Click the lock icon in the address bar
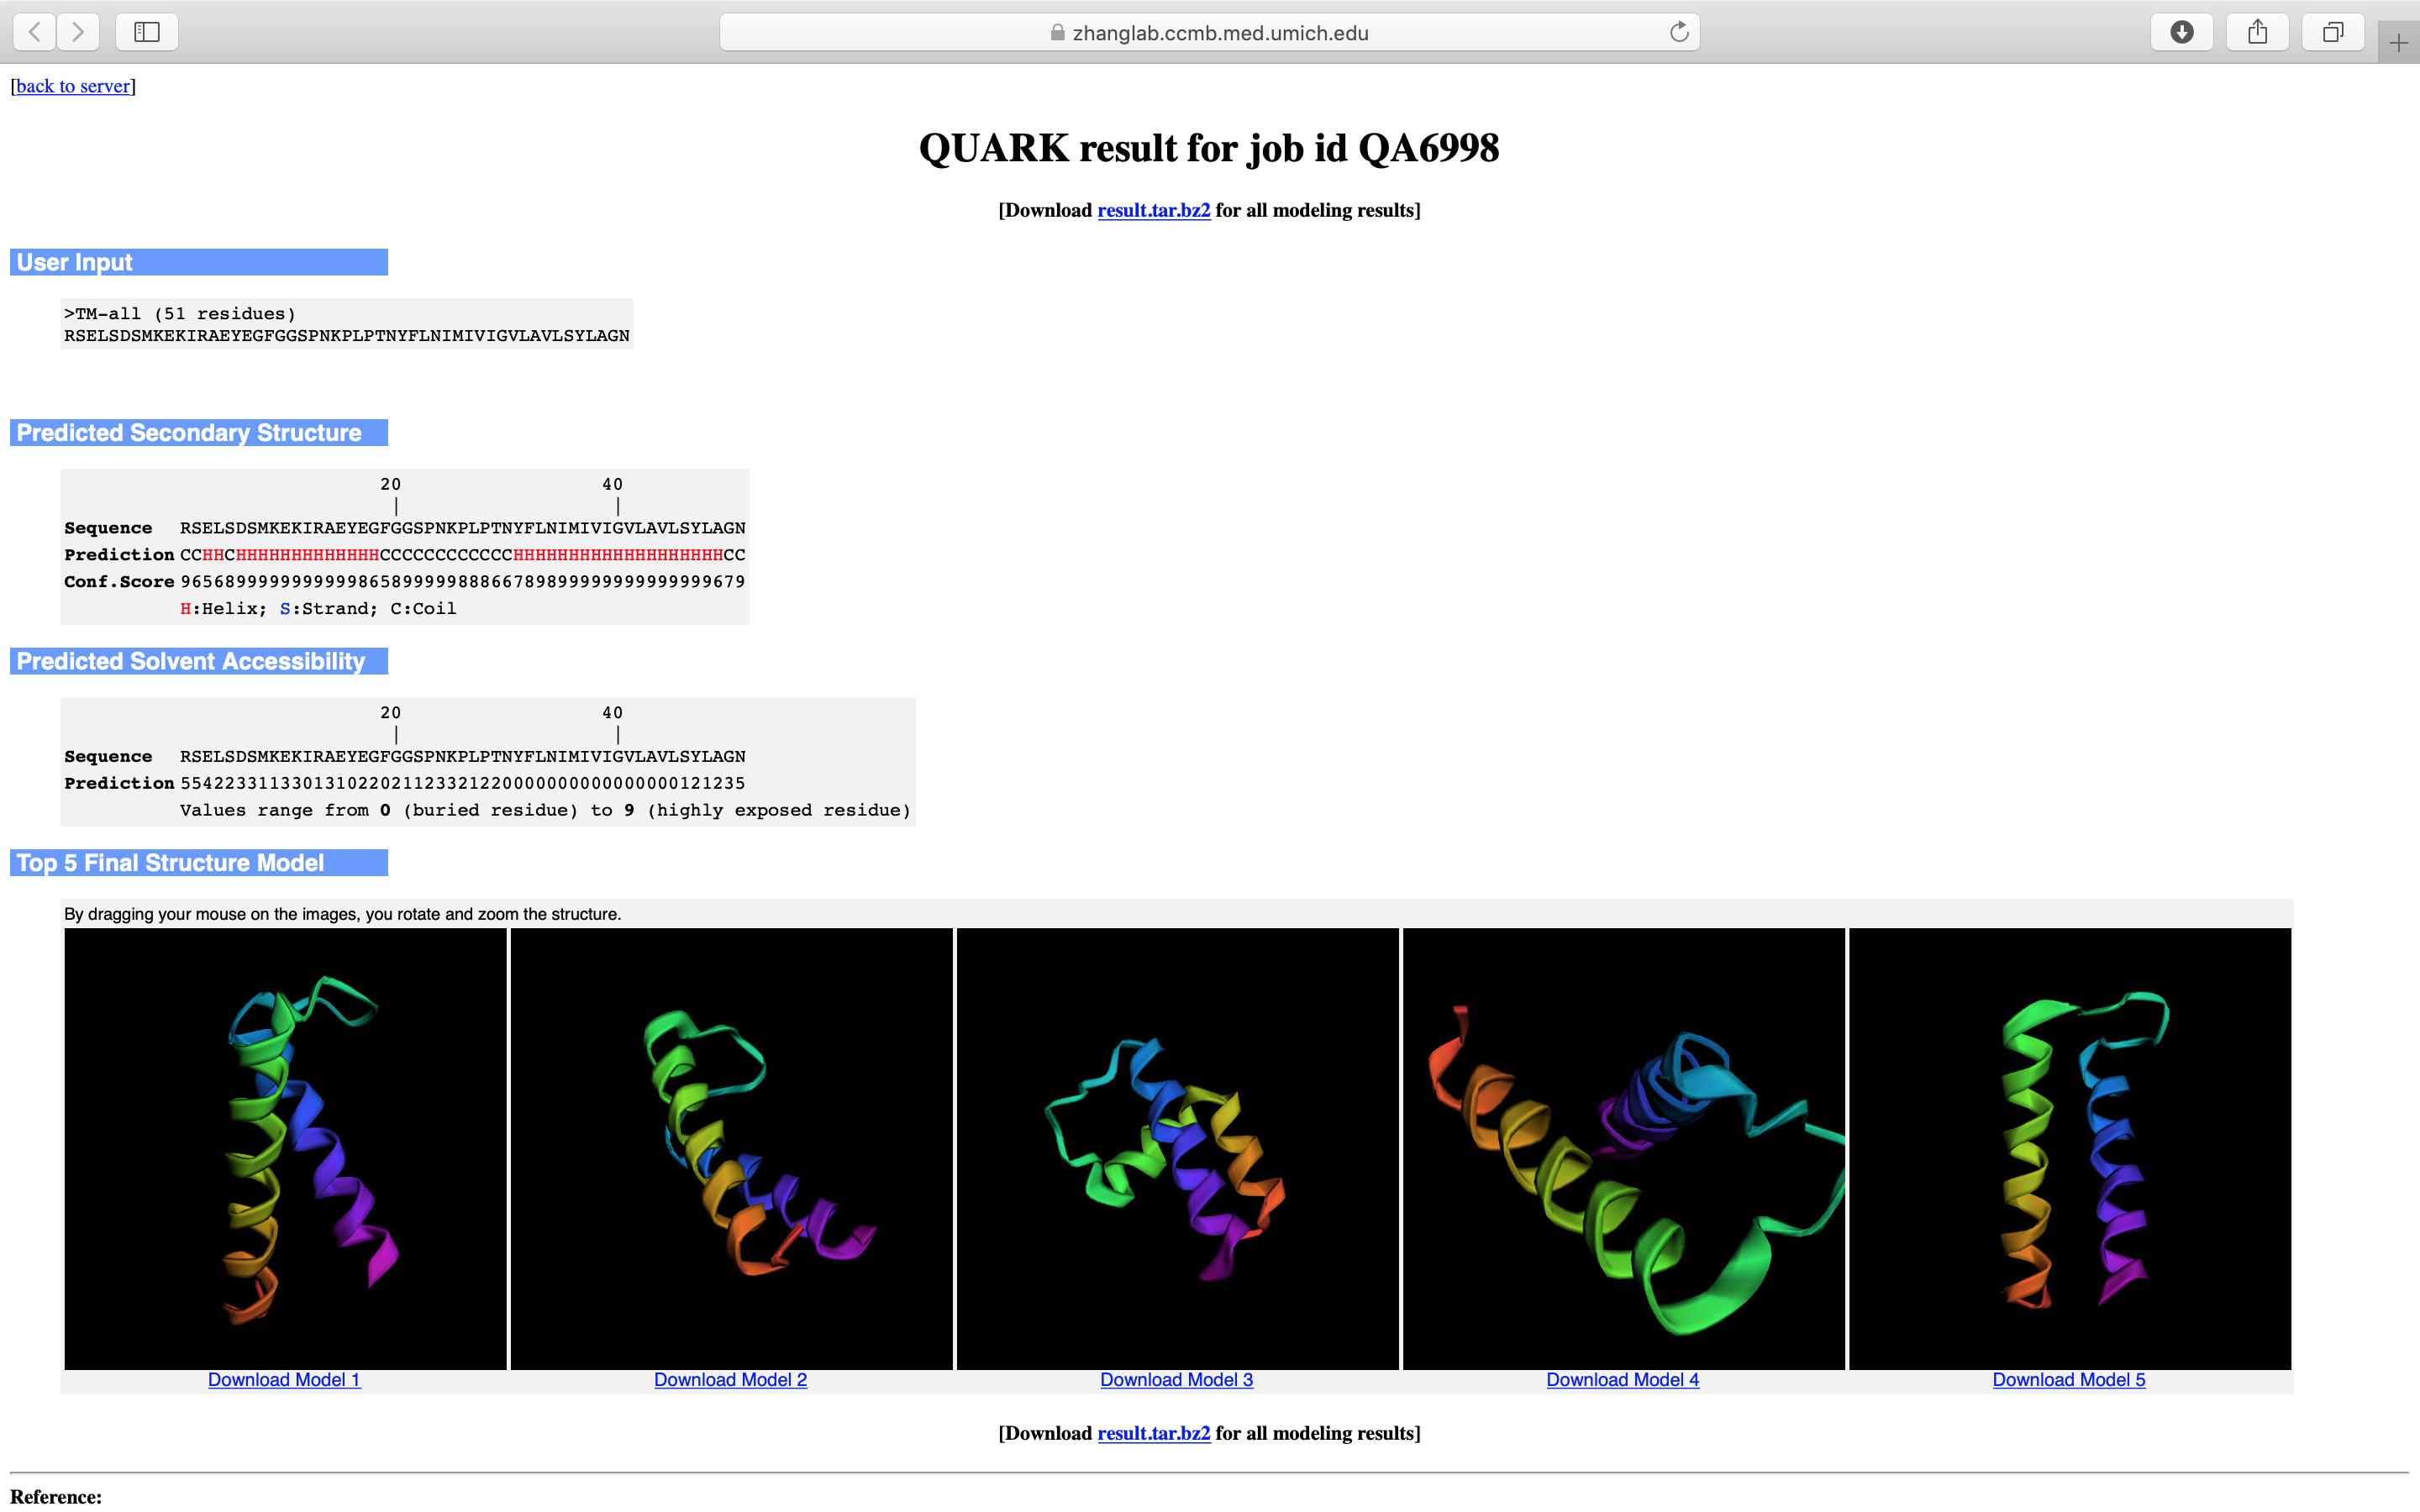Viewport: 2420px width, 1512px height. click(1057, 33)
